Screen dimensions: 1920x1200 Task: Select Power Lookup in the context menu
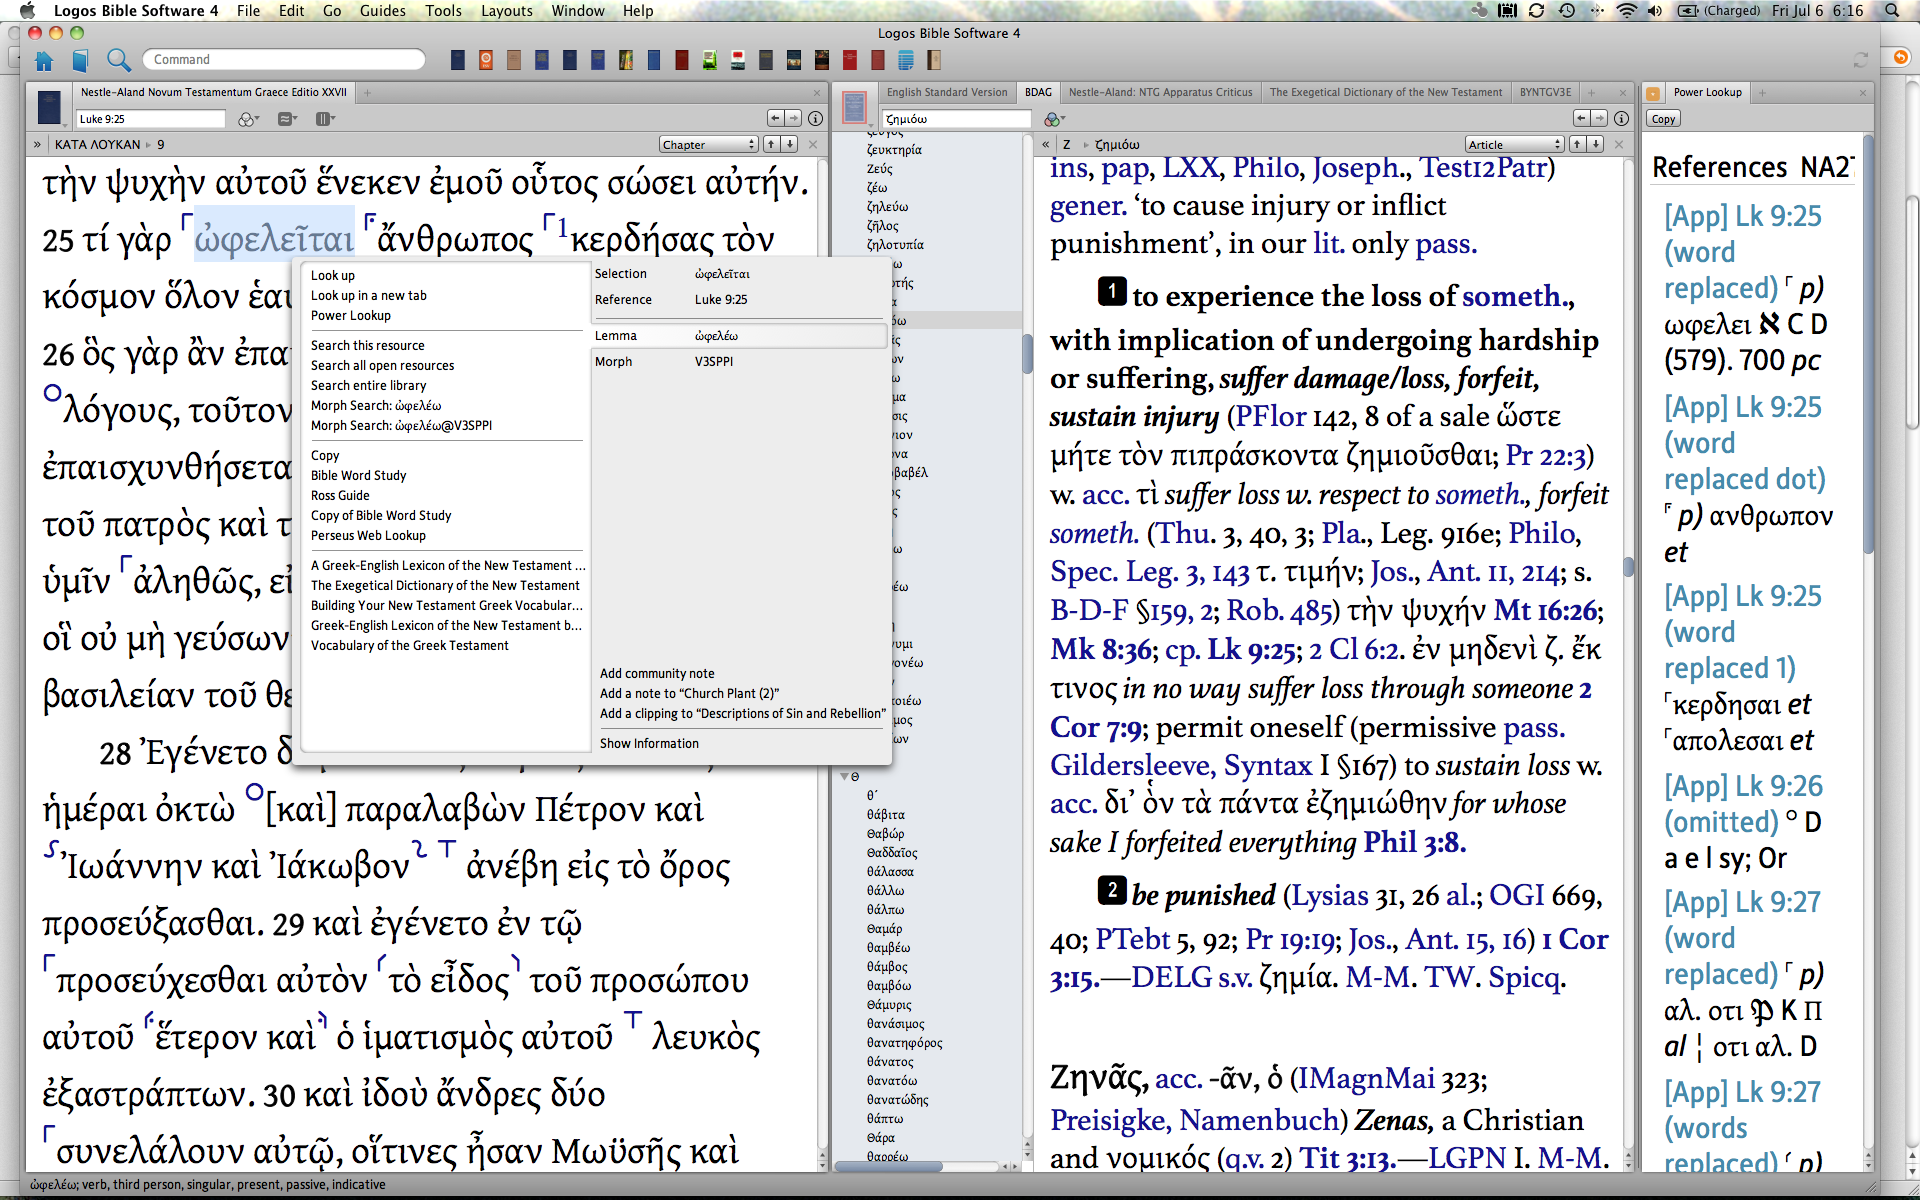point(350,316)
